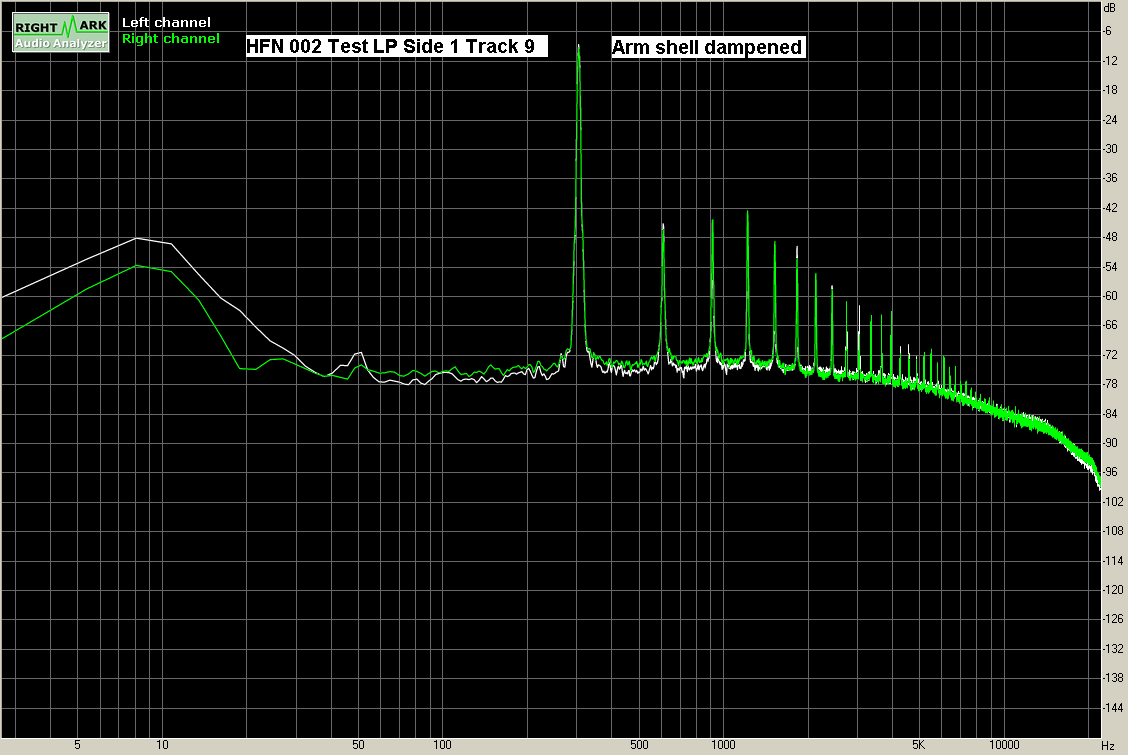The height and width of the screenshot is (755, 1128).
Task: Click the -144 dB axis value
Action: (1113, 708)
